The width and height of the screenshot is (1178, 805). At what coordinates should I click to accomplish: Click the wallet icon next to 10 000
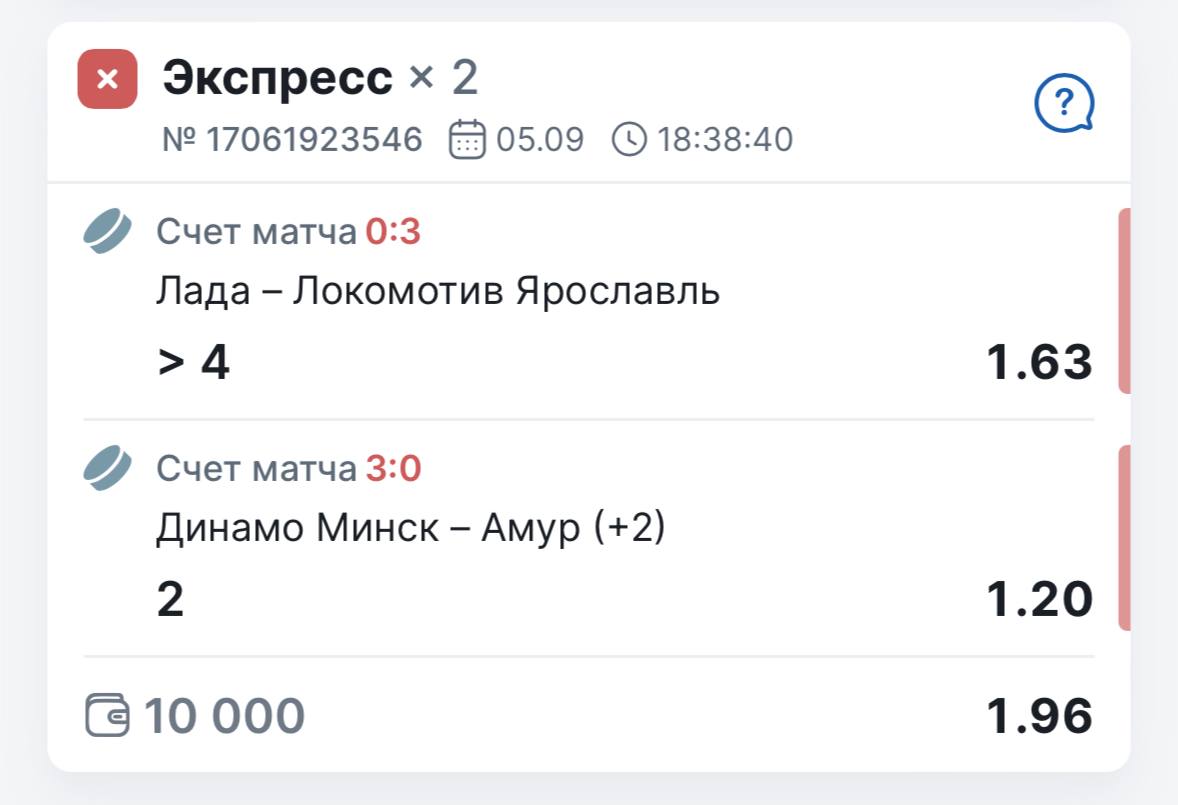(x=107, y=716)
